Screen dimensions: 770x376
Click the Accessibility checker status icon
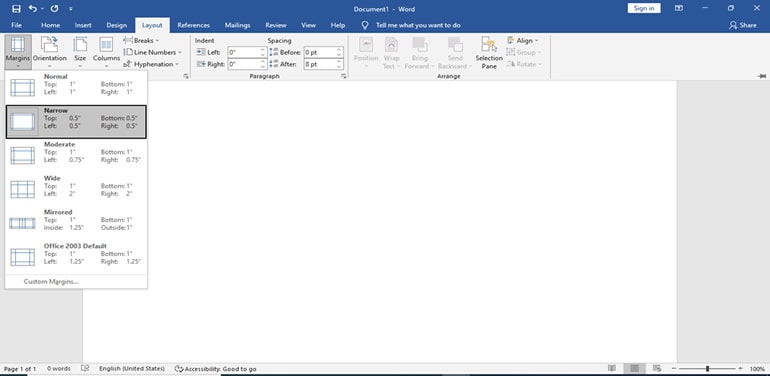pyautogui.click(x=179, y=369)
